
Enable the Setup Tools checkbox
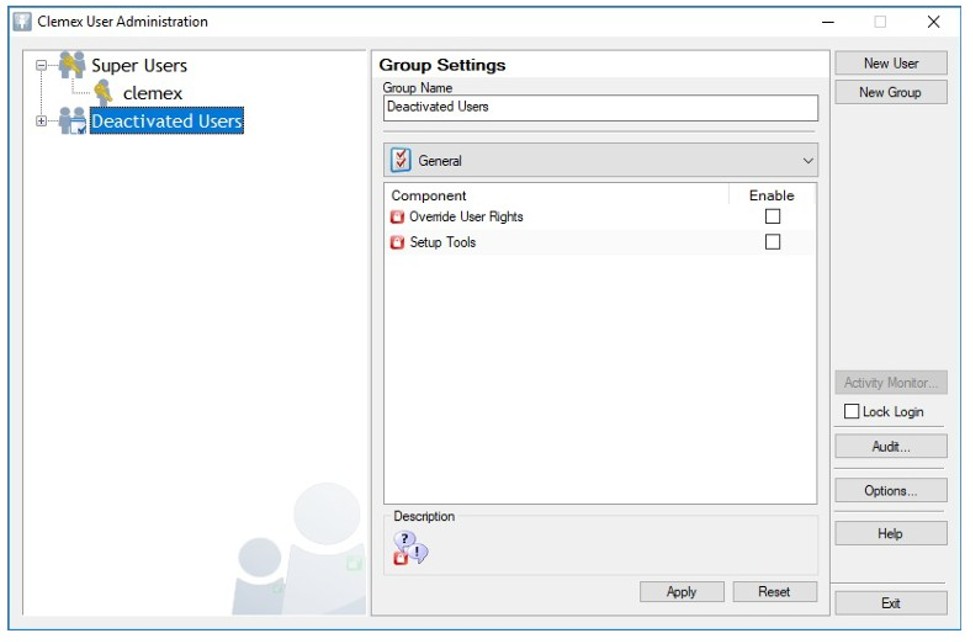pos(772,241)
